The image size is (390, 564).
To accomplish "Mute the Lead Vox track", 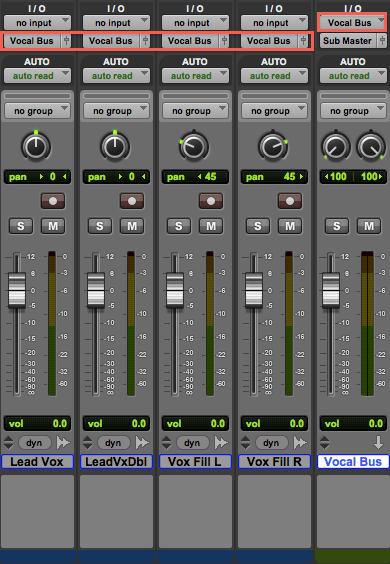I will [53, 226].
